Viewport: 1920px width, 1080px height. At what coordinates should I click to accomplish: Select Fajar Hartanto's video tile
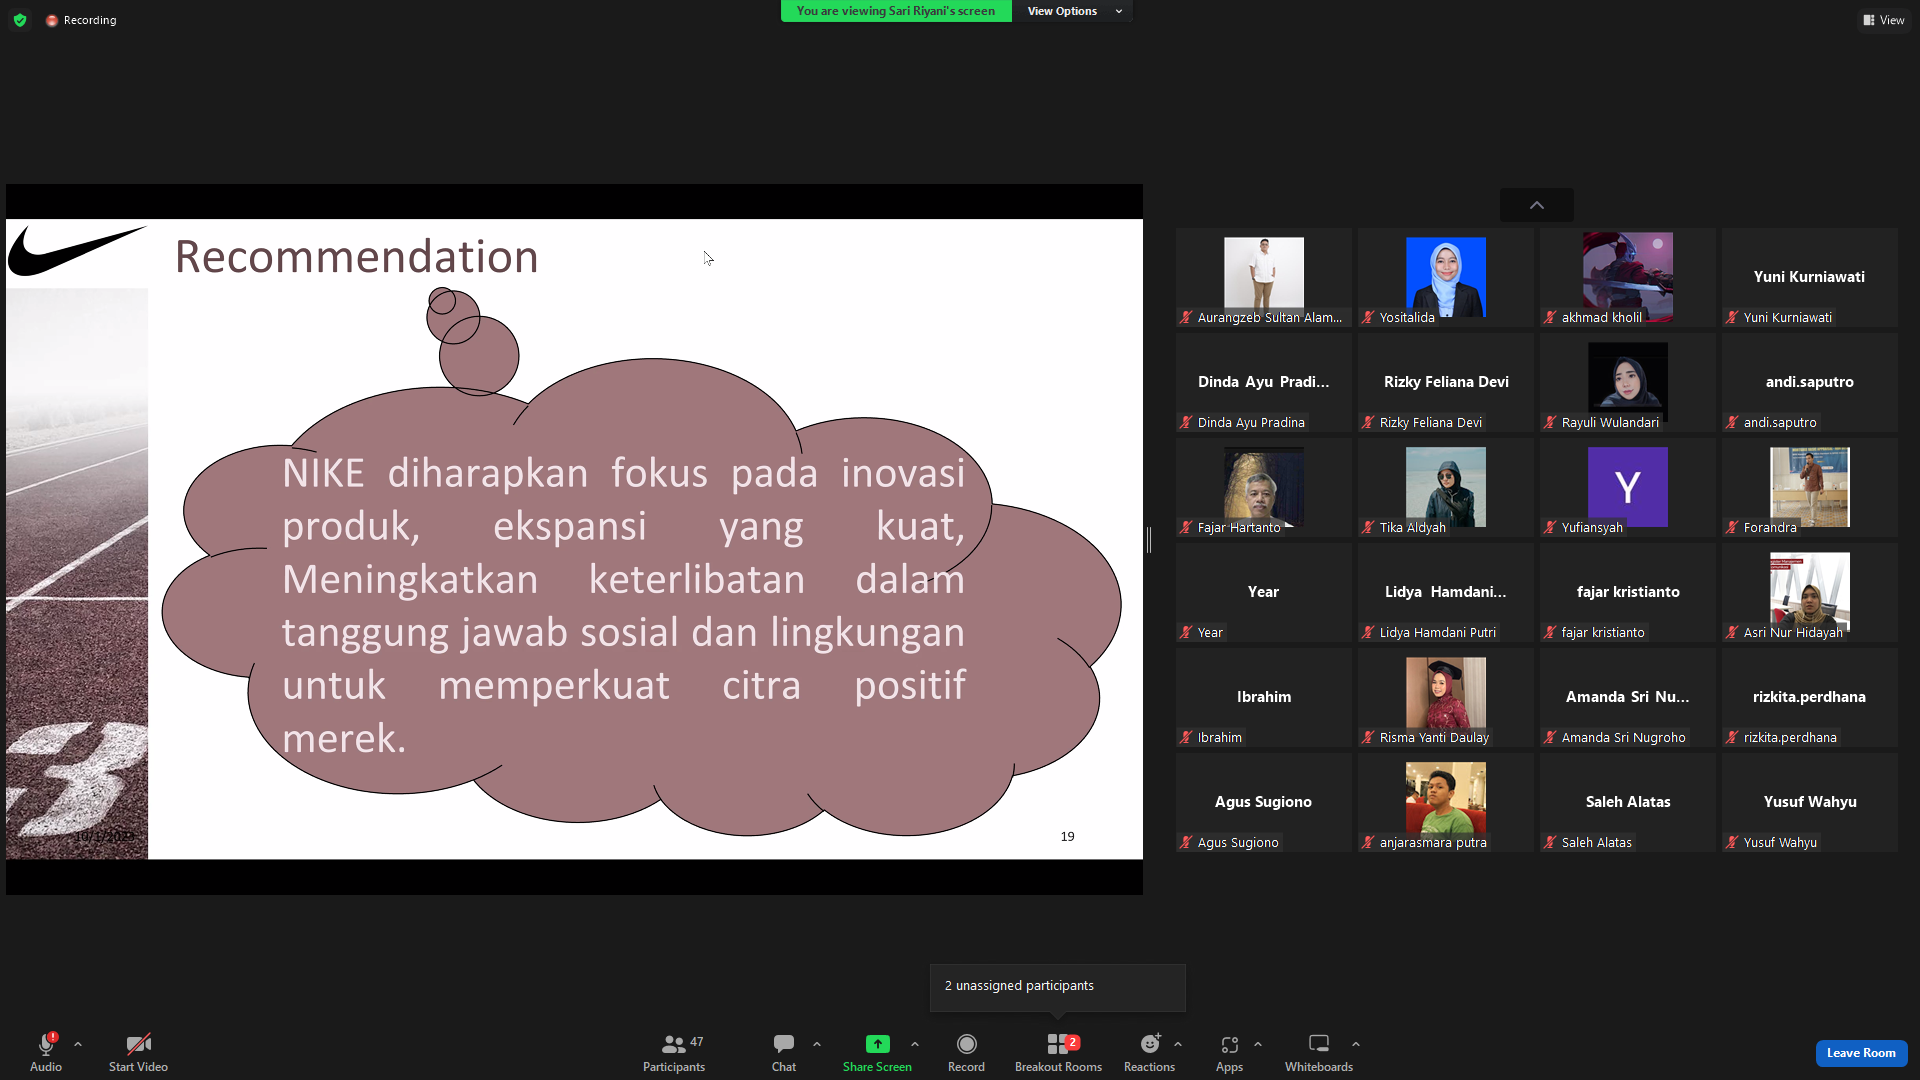(x=1263, y=487)
